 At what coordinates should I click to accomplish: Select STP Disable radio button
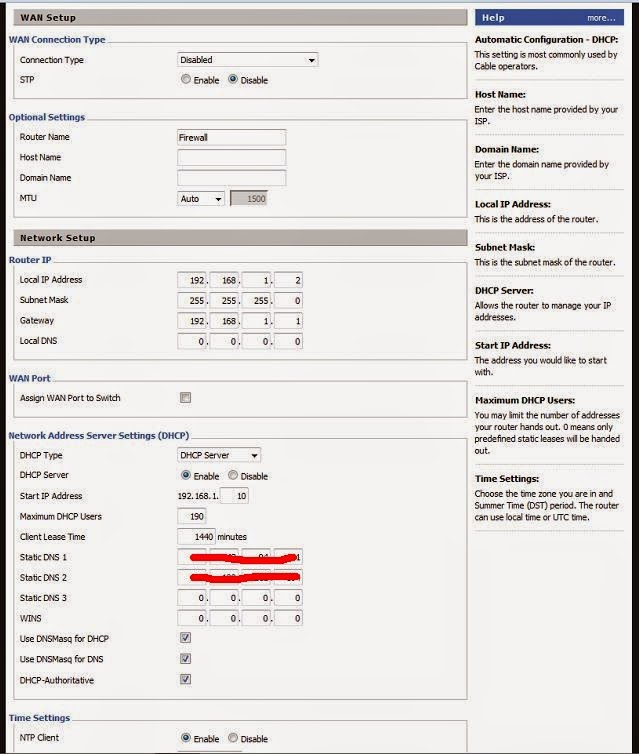(233, 79)
